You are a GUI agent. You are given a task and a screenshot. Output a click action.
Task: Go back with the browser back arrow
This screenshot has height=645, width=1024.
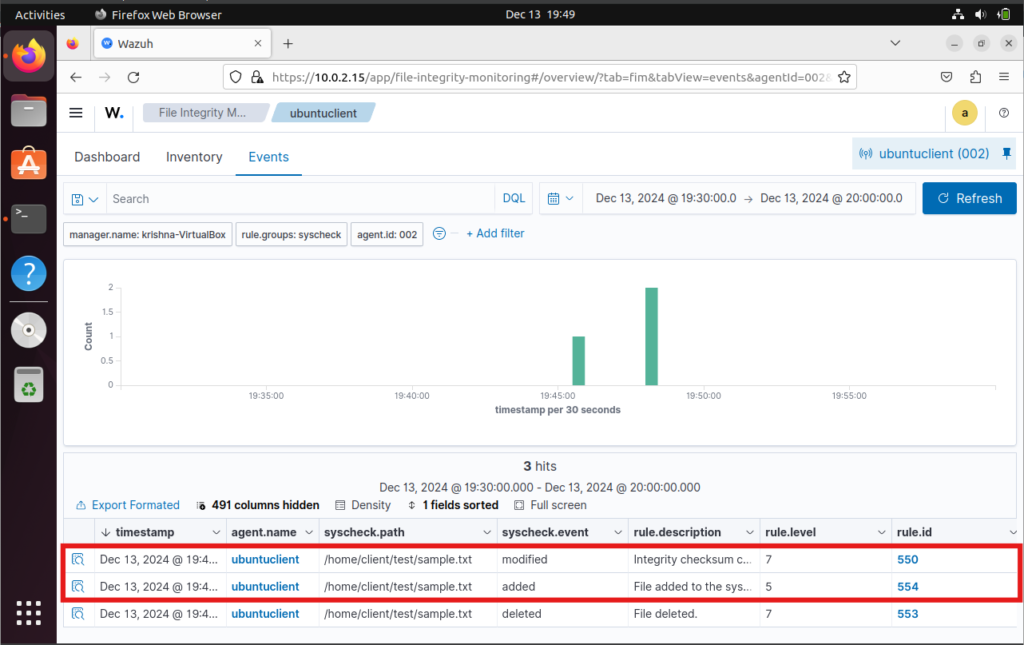click(x=76, y=77)
